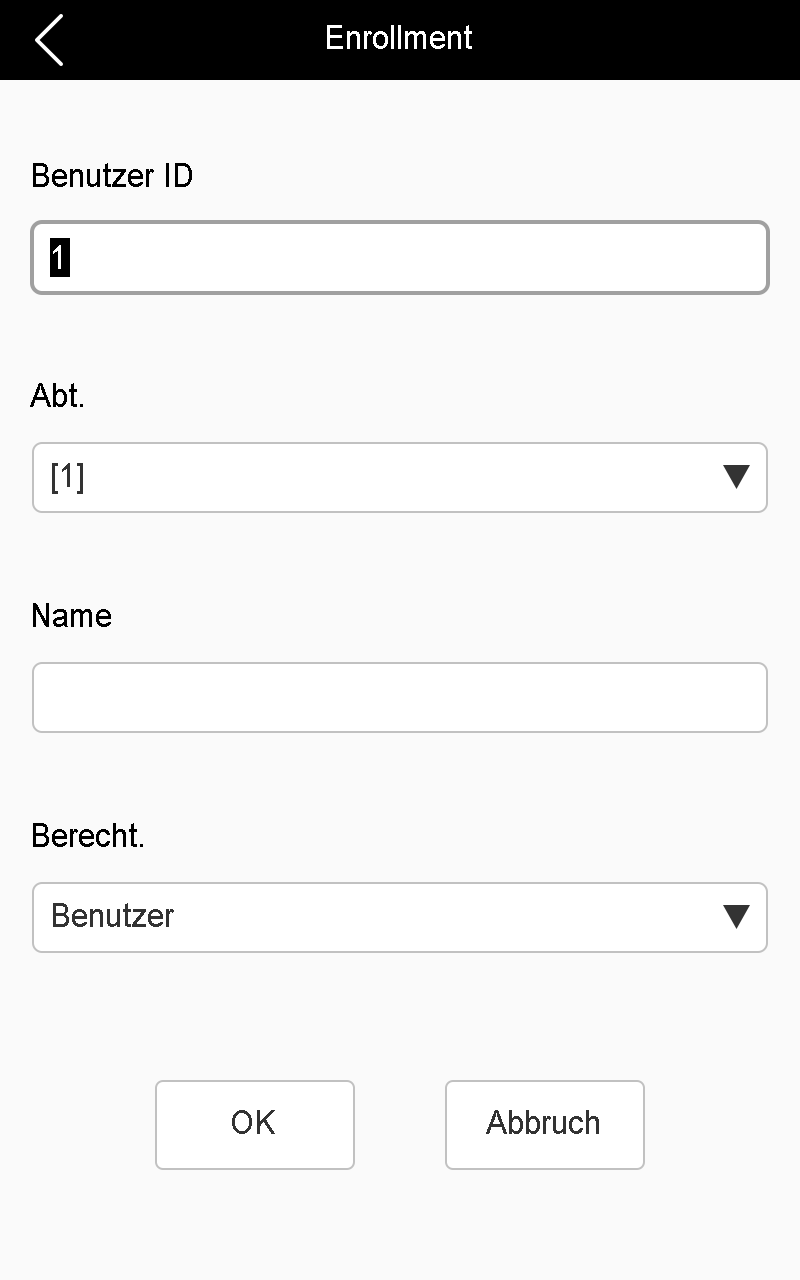Click the Abt. dropdown triangle arrow
This screenshot has height=1280, width=800.
tap(736, 477)
